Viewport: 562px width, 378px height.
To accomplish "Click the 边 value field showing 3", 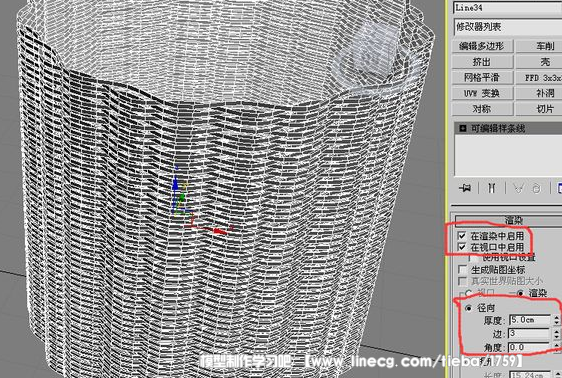I will pyautogui.click(x=530, y=334).
